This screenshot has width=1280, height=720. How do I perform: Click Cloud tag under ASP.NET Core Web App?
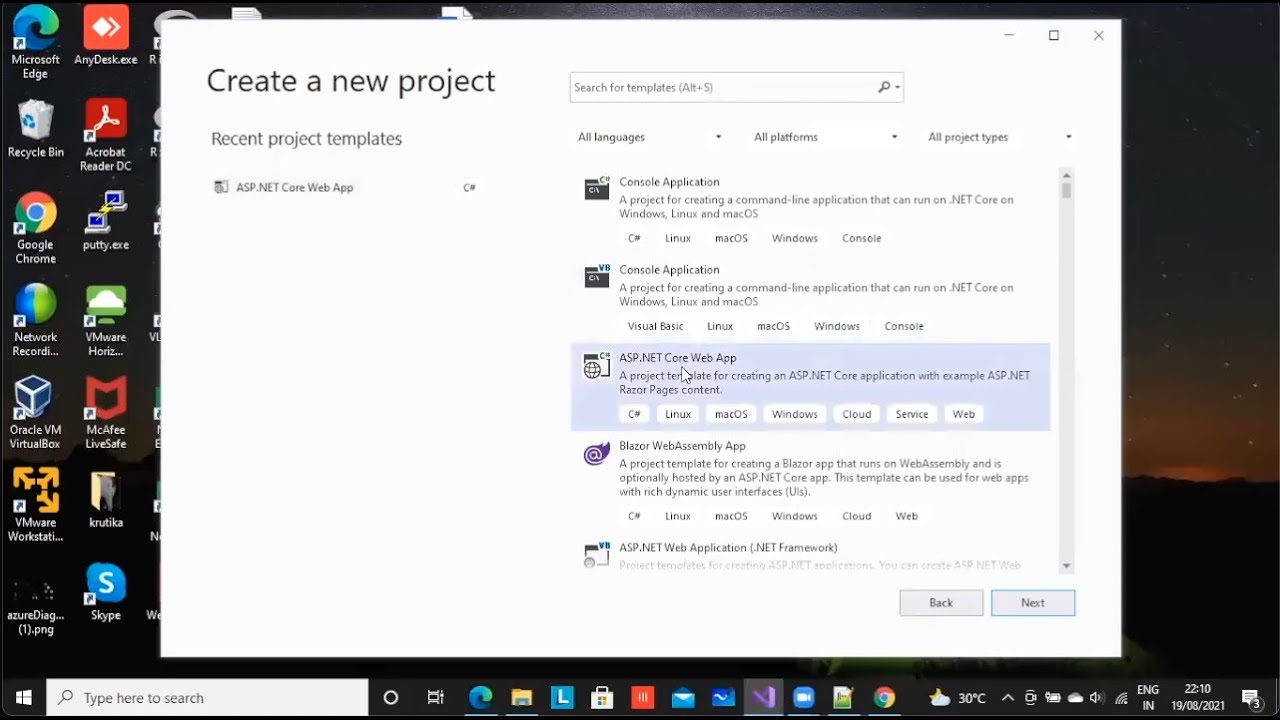tap(857, 414)
